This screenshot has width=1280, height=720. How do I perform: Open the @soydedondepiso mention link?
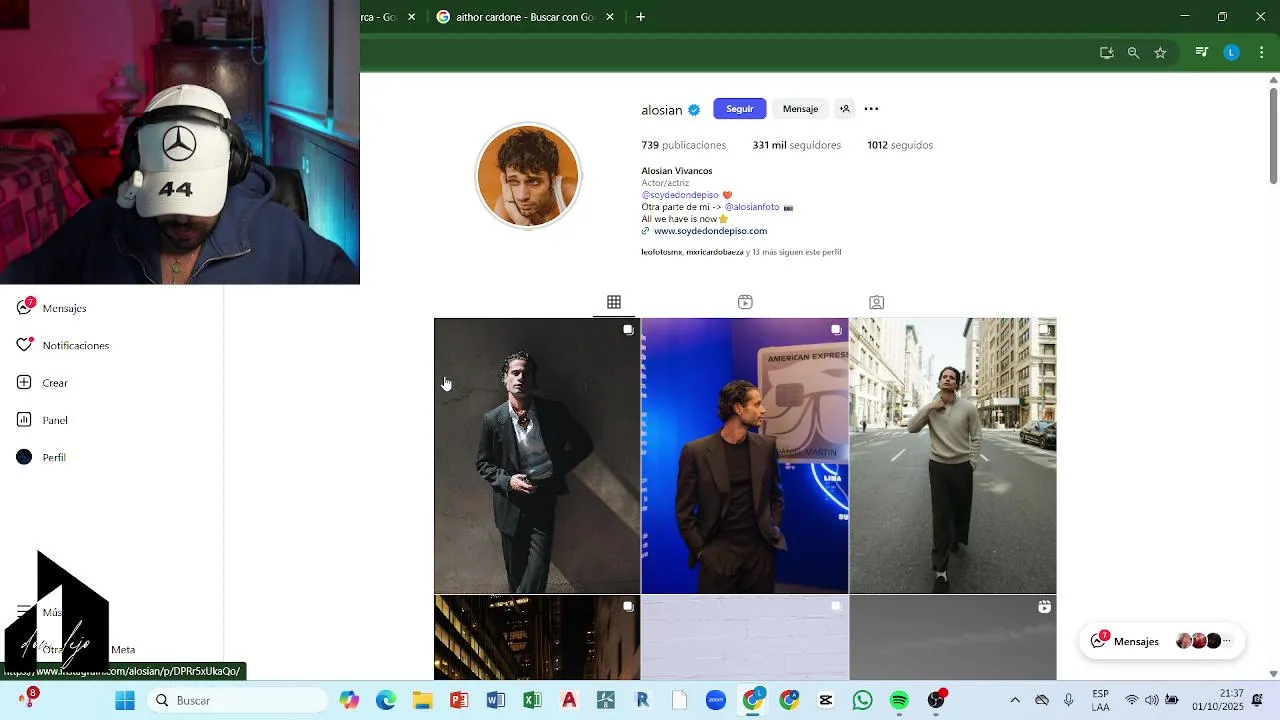click(x=680, y=195)
